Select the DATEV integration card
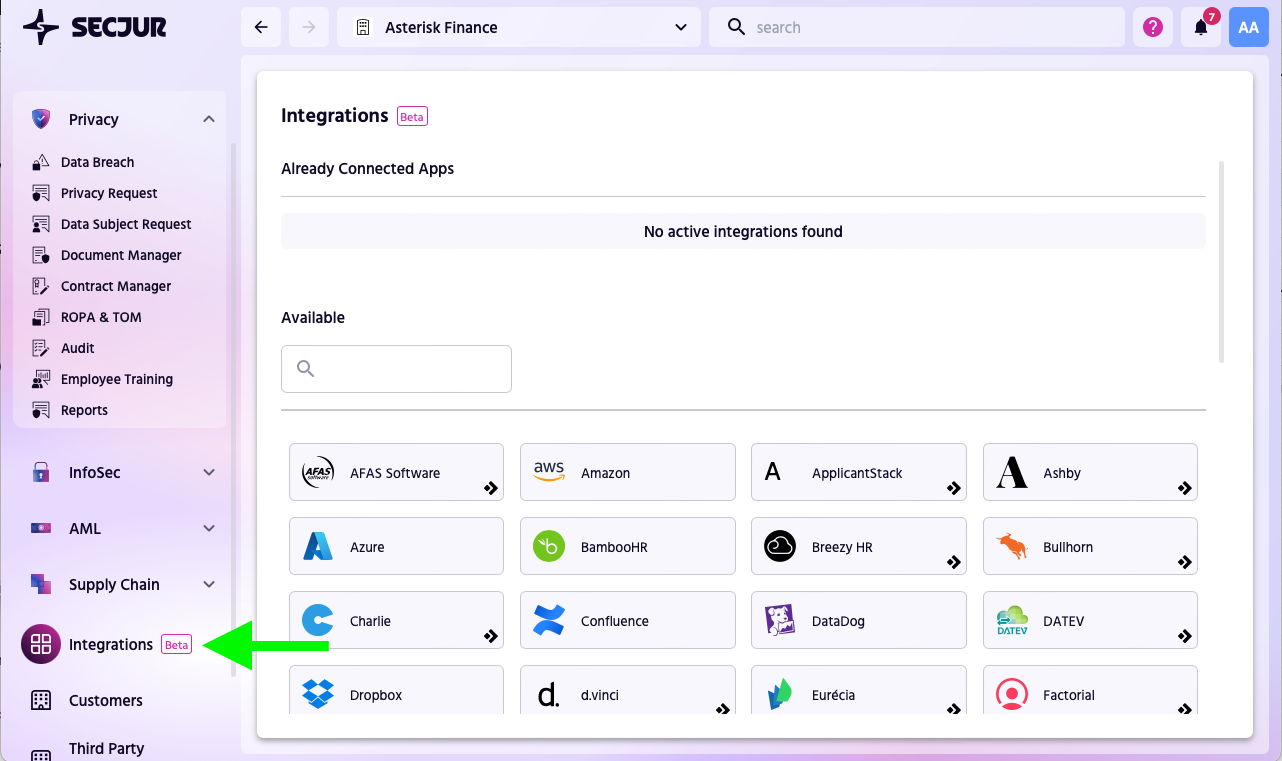The width and height of the screenshot is (1282, 761). point(1090,620)
